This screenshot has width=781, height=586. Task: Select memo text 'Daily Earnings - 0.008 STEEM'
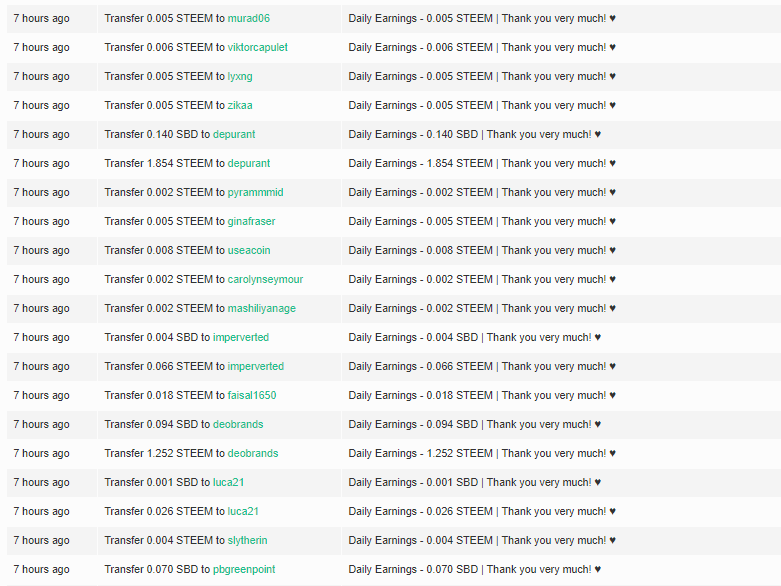[420, 250]
